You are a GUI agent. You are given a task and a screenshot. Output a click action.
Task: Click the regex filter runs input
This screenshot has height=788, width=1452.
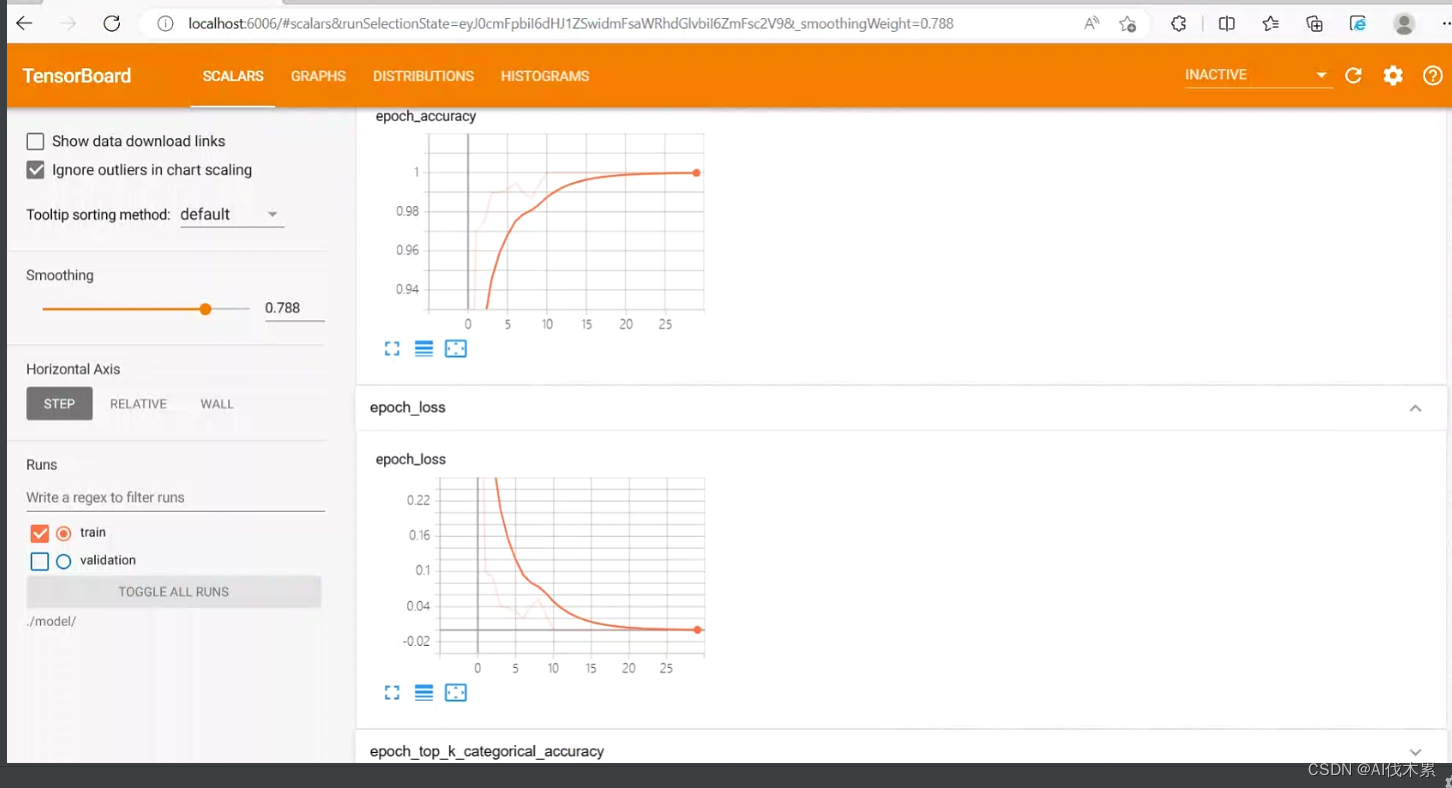[175, 498]
